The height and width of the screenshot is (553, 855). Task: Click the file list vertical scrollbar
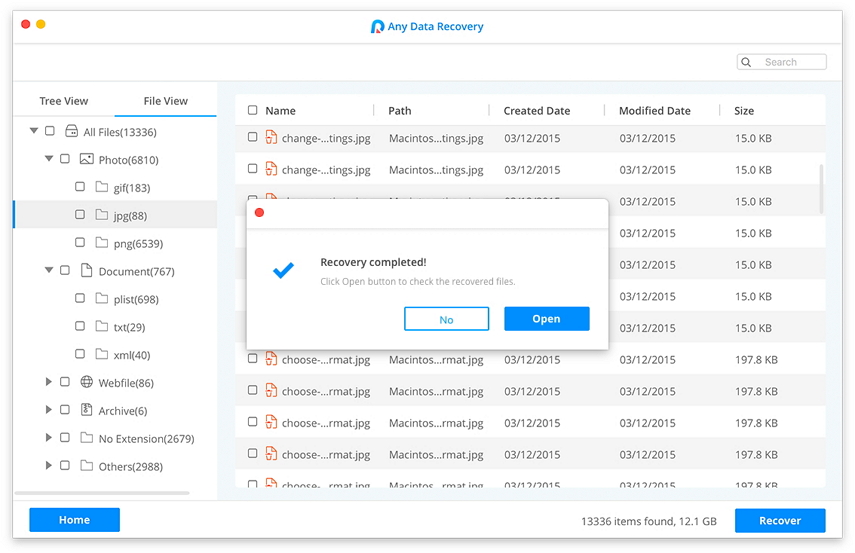(x=822, y=189)
